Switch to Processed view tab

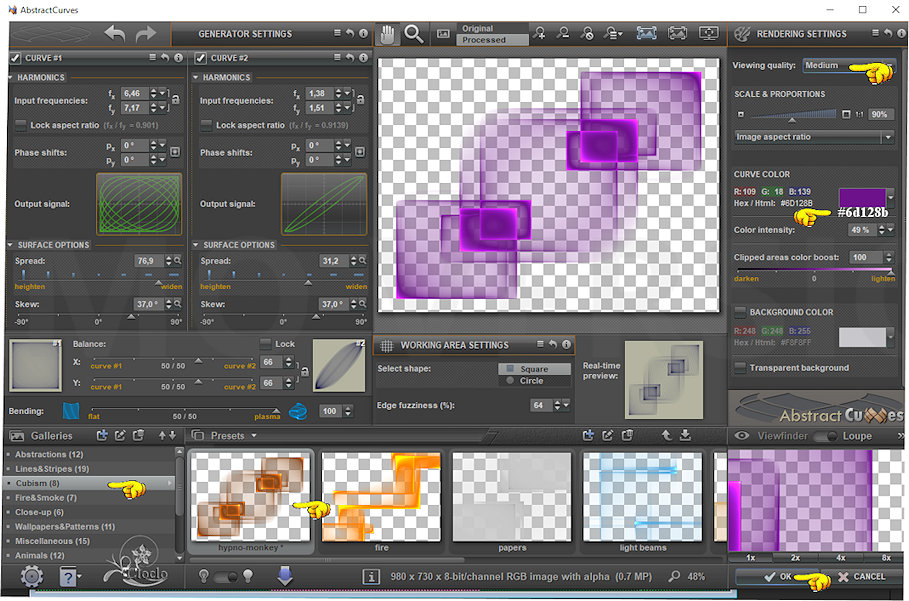[x=484, y=40]
